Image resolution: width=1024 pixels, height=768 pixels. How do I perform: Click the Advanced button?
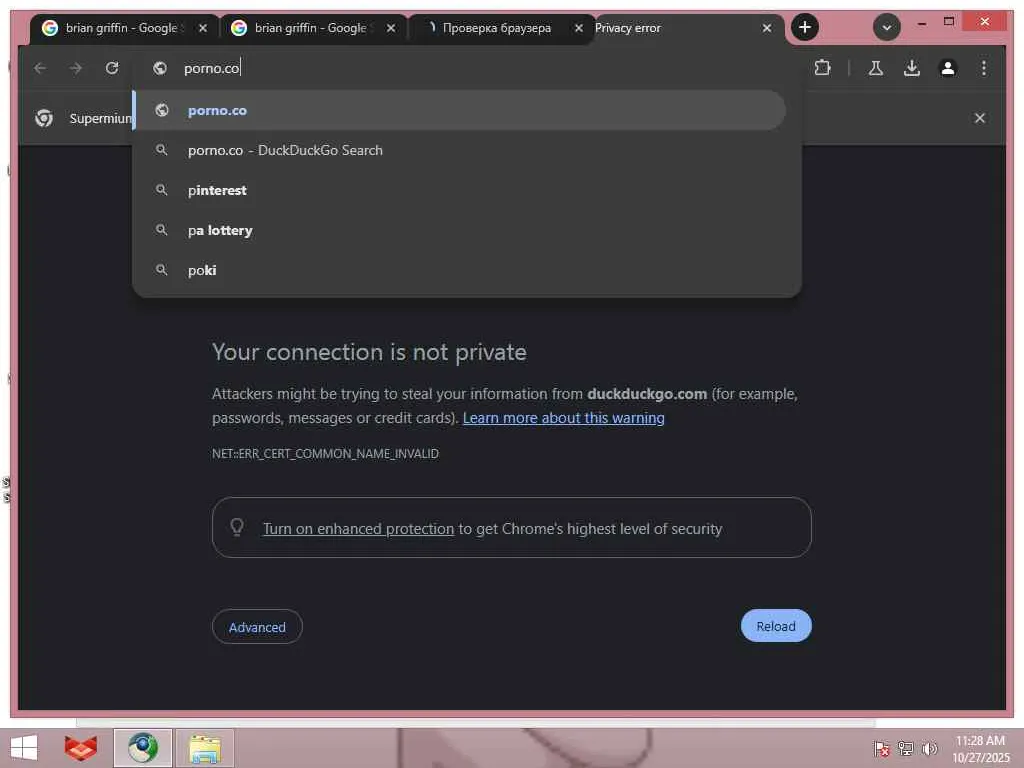click(257, 627)
